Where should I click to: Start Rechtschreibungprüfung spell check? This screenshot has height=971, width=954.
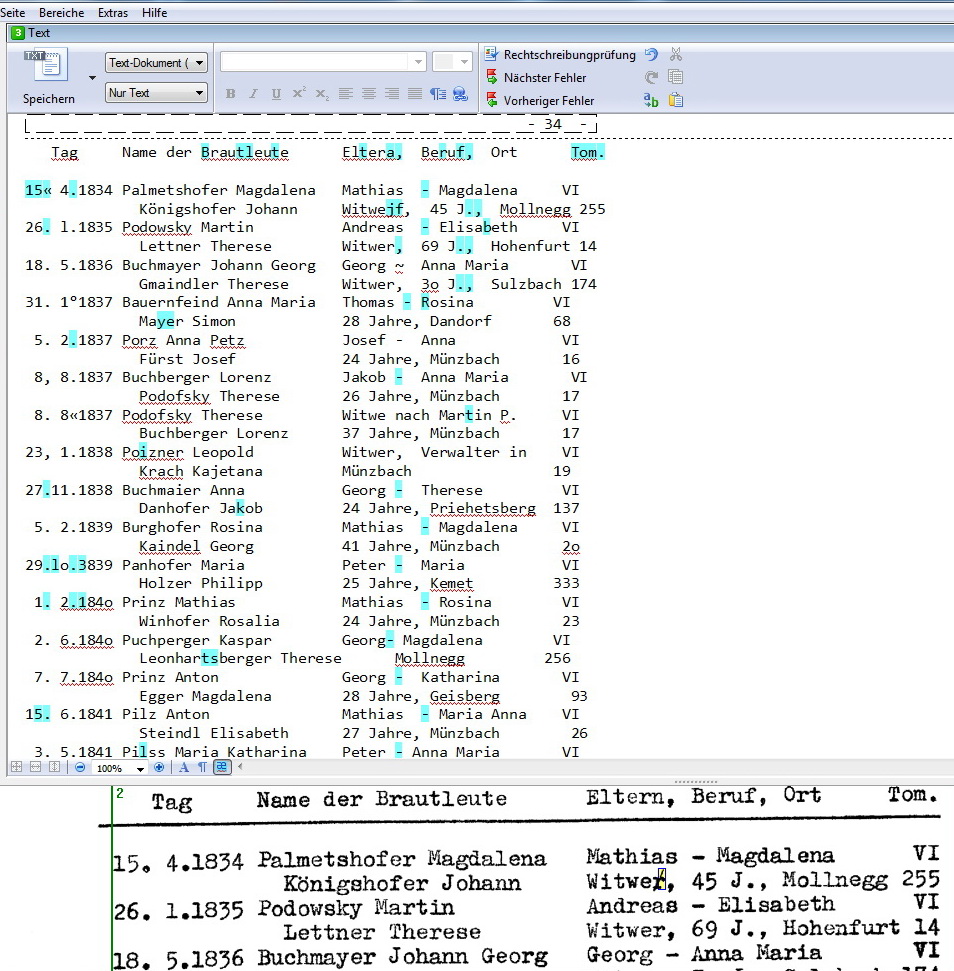point(560,55)
